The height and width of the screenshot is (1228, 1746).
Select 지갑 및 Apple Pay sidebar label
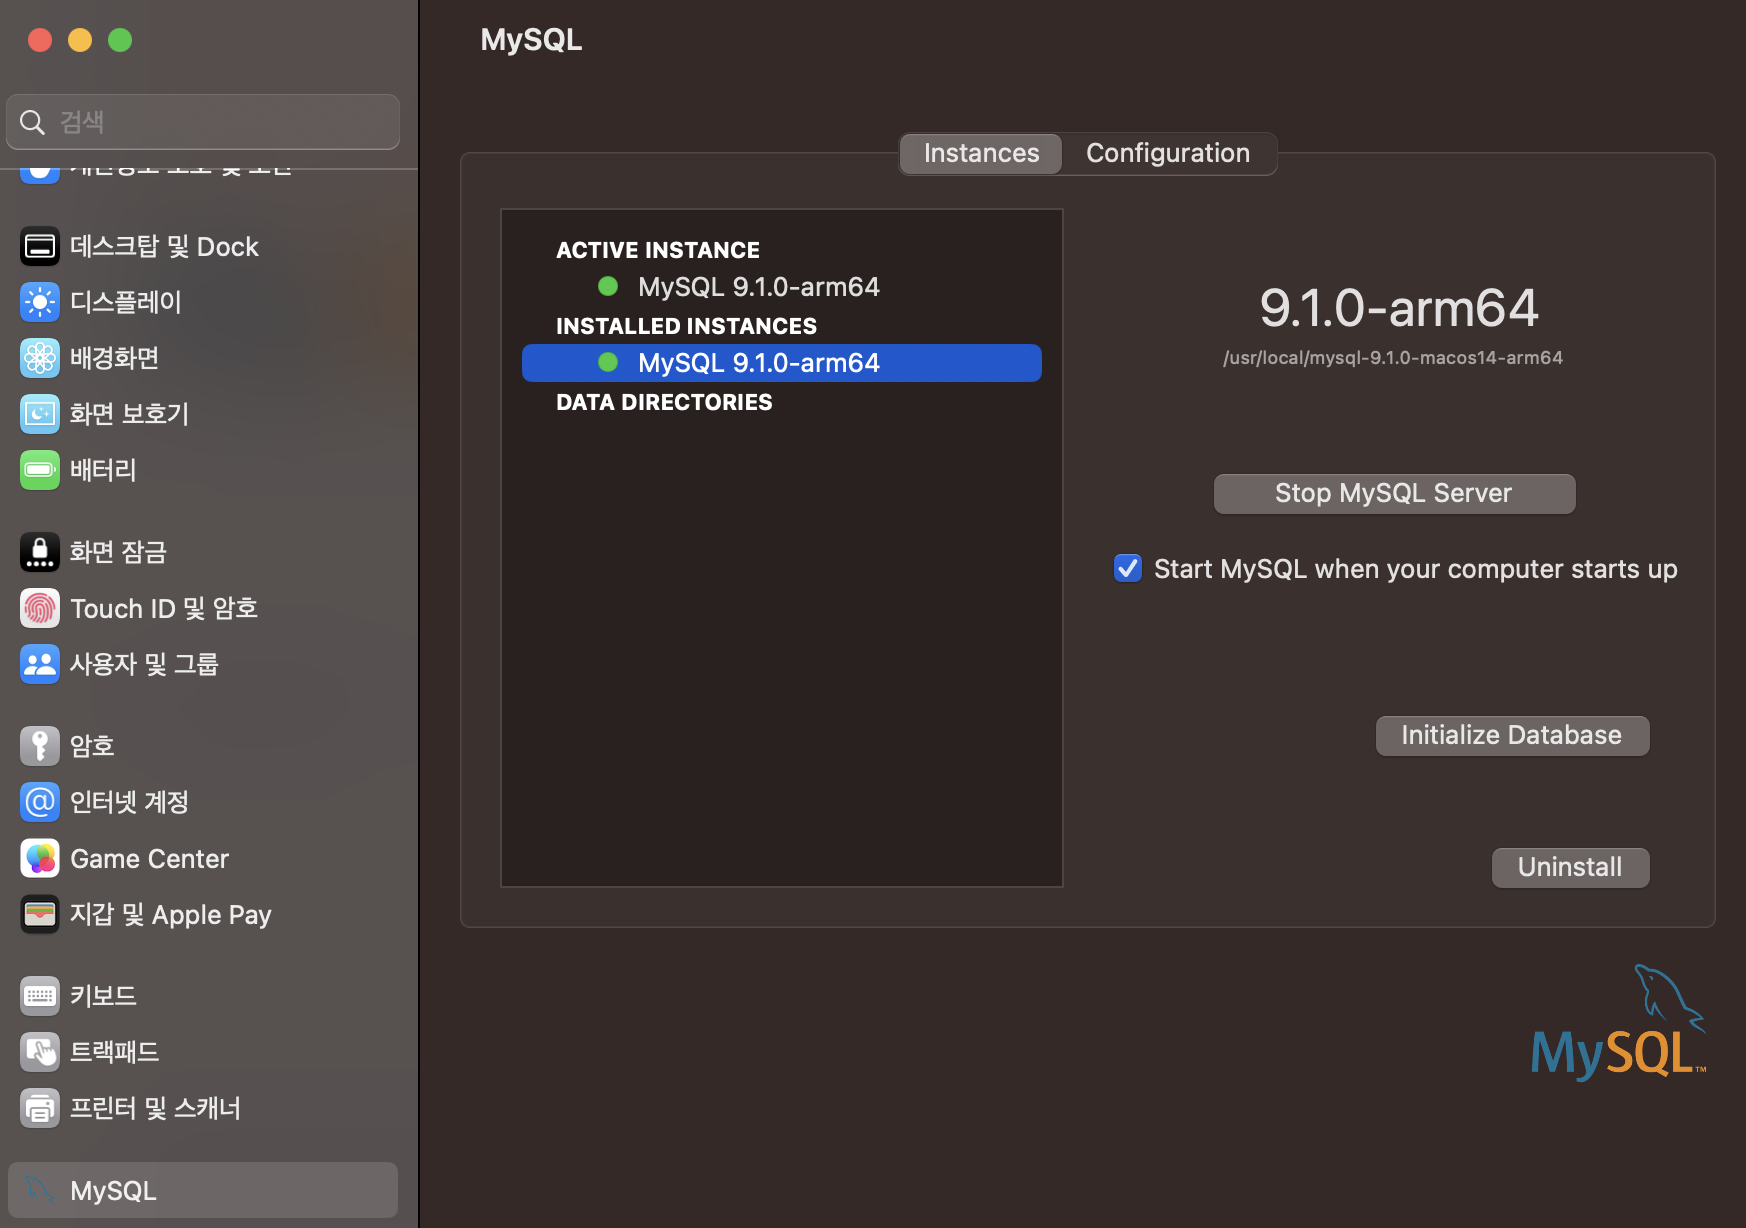[171, 914]
